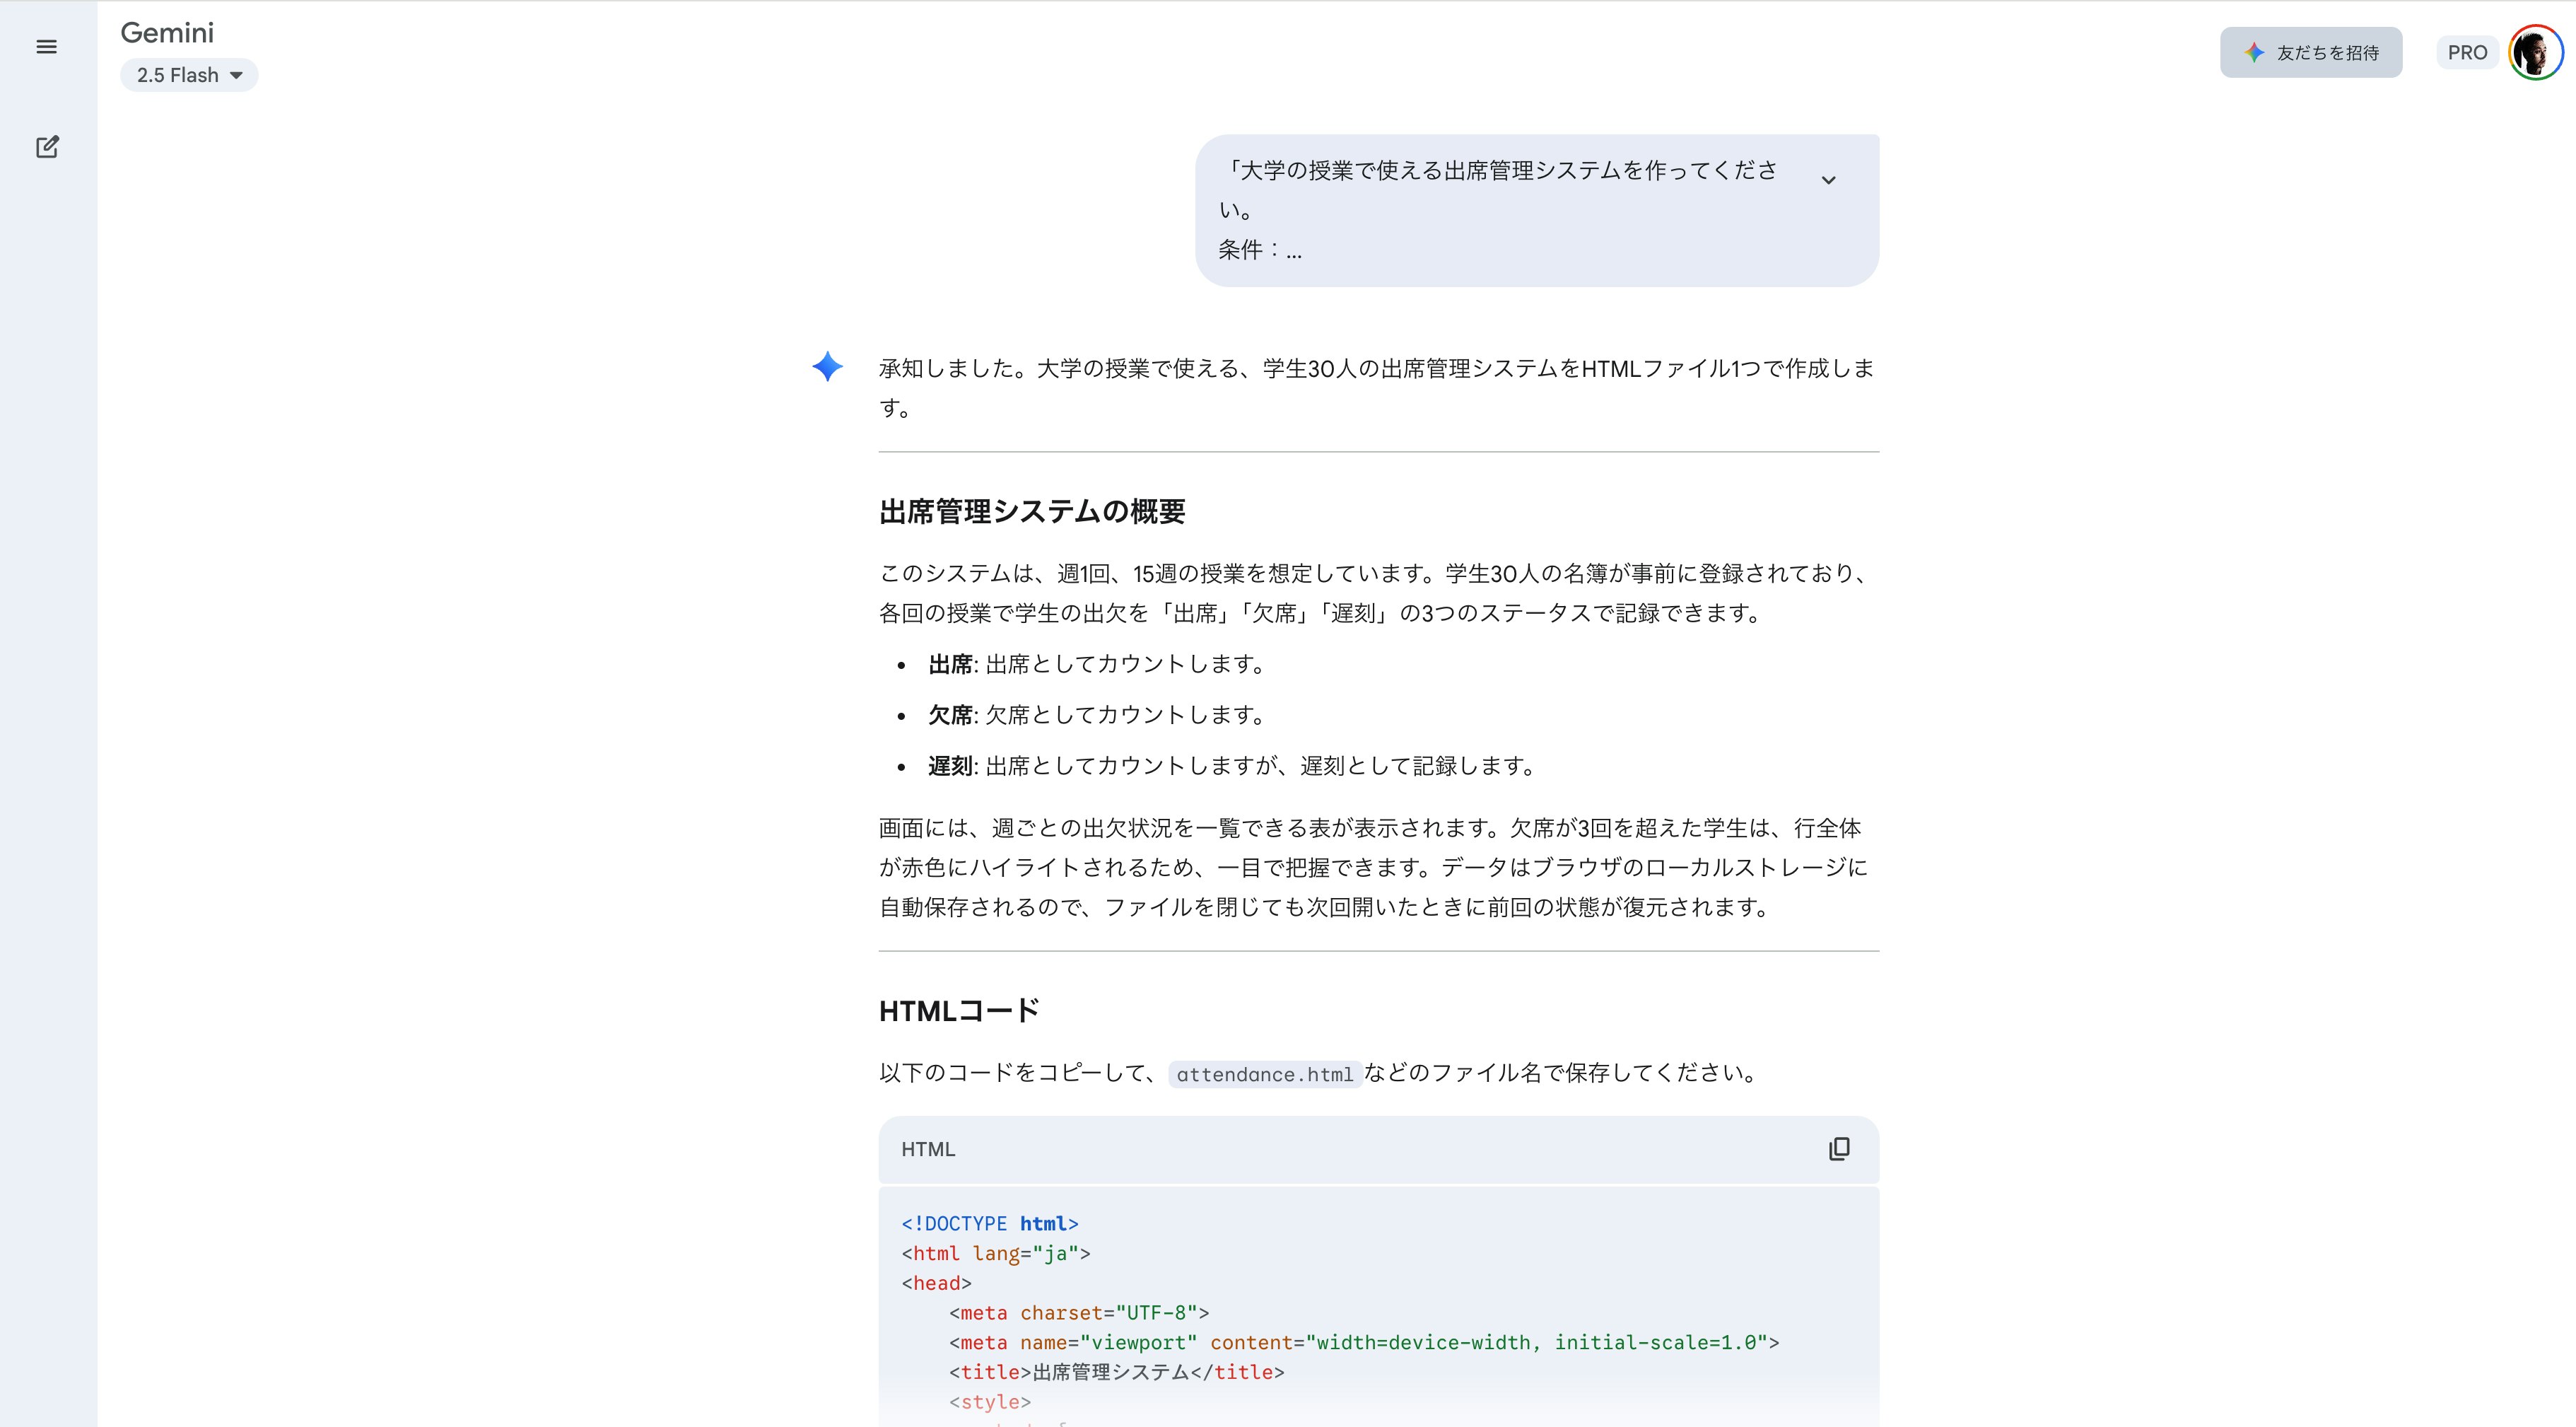
Task: Click the Gemini title to go home
Action: pos(167,32)
